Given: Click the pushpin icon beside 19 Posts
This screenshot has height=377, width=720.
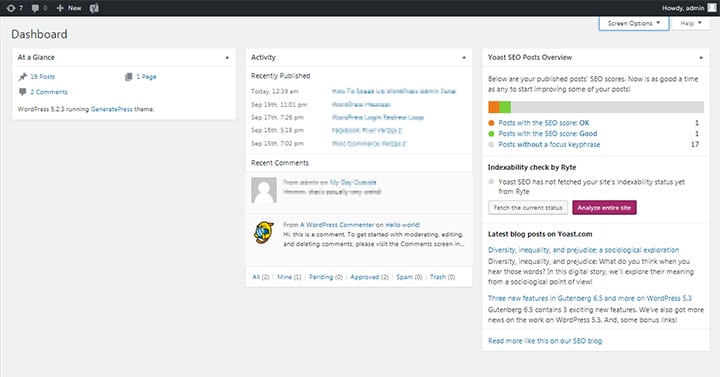Looking at the screenshot, I should pyautogui.click(x=22, y=77).
